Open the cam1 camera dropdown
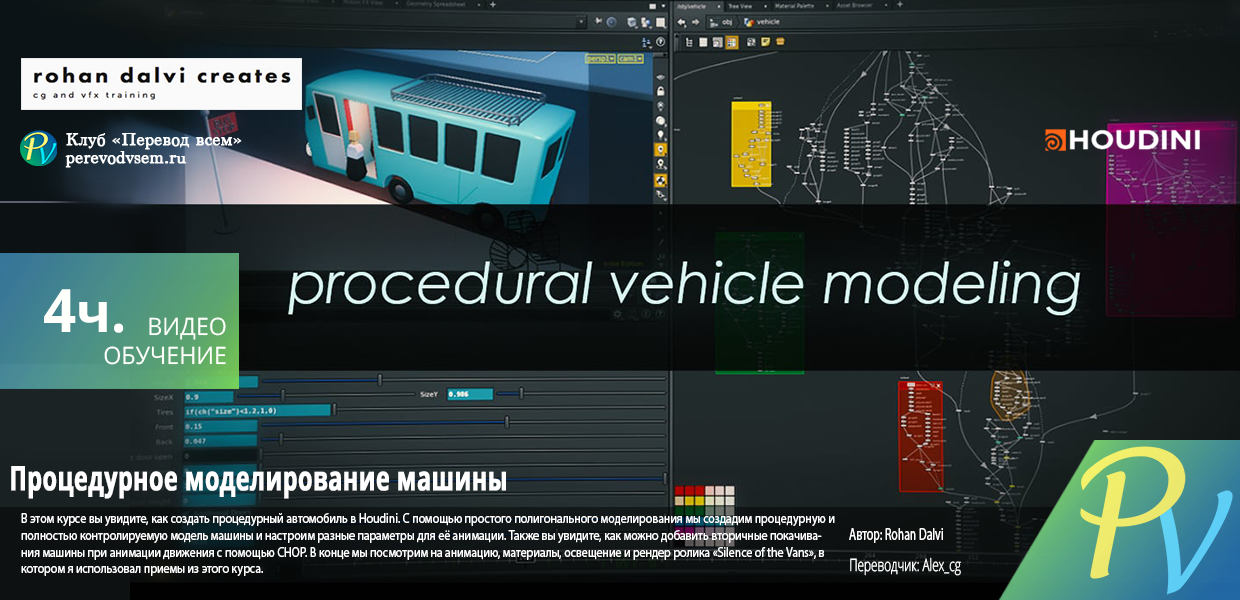This screenshot has height=600, width=1240. pos(629,60)
